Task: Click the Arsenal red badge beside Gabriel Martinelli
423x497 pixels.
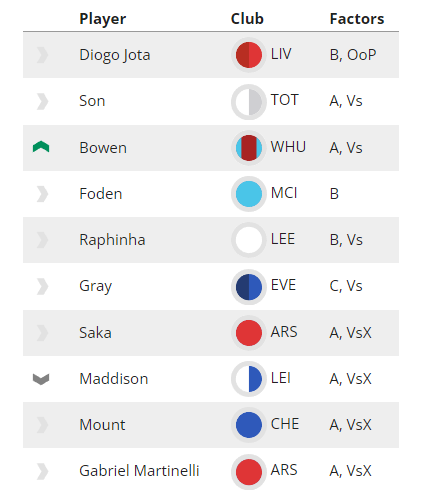Action: 249,471
